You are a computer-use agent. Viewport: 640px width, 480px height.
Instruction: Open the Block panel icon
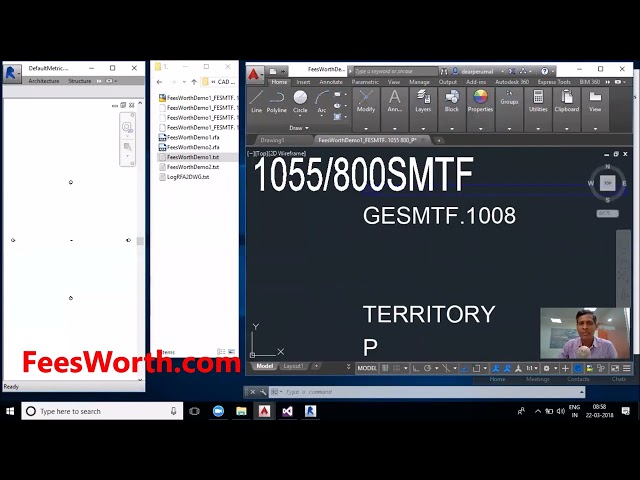point(451,101)
